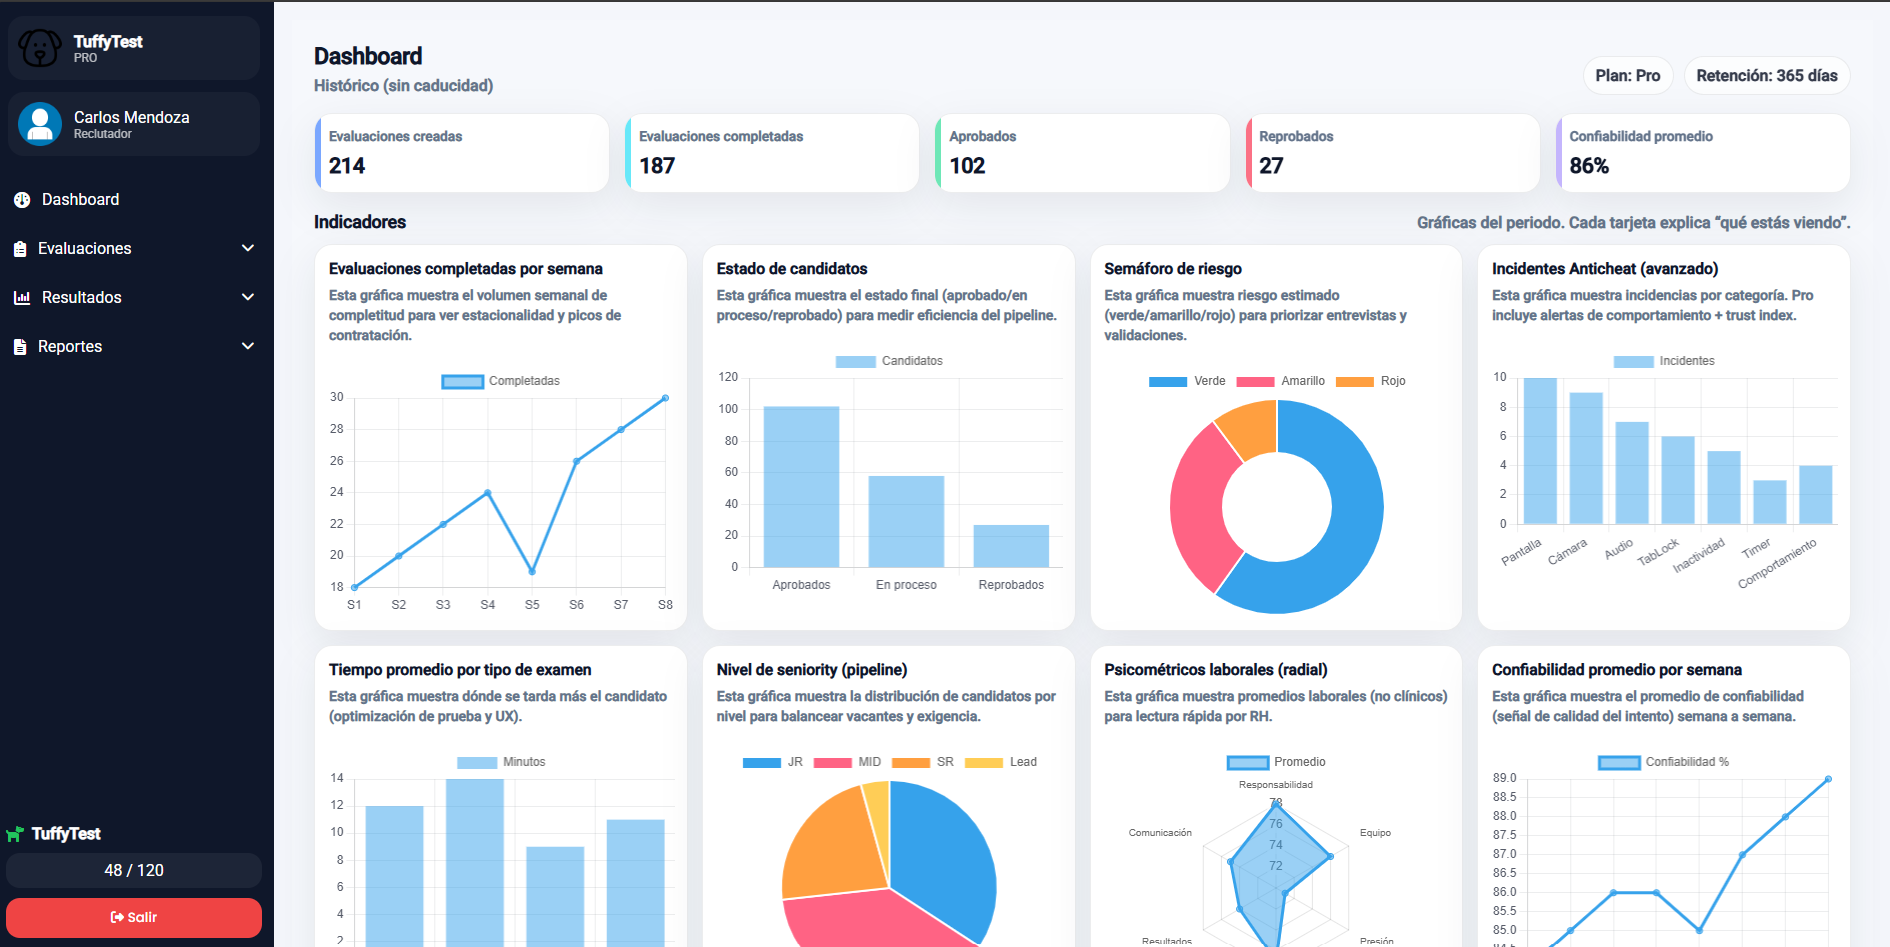Viewport: 1890px width, 947px height.
Task: Click the TuffyTest dog logo icon
Action: click(x=40, y=48)
